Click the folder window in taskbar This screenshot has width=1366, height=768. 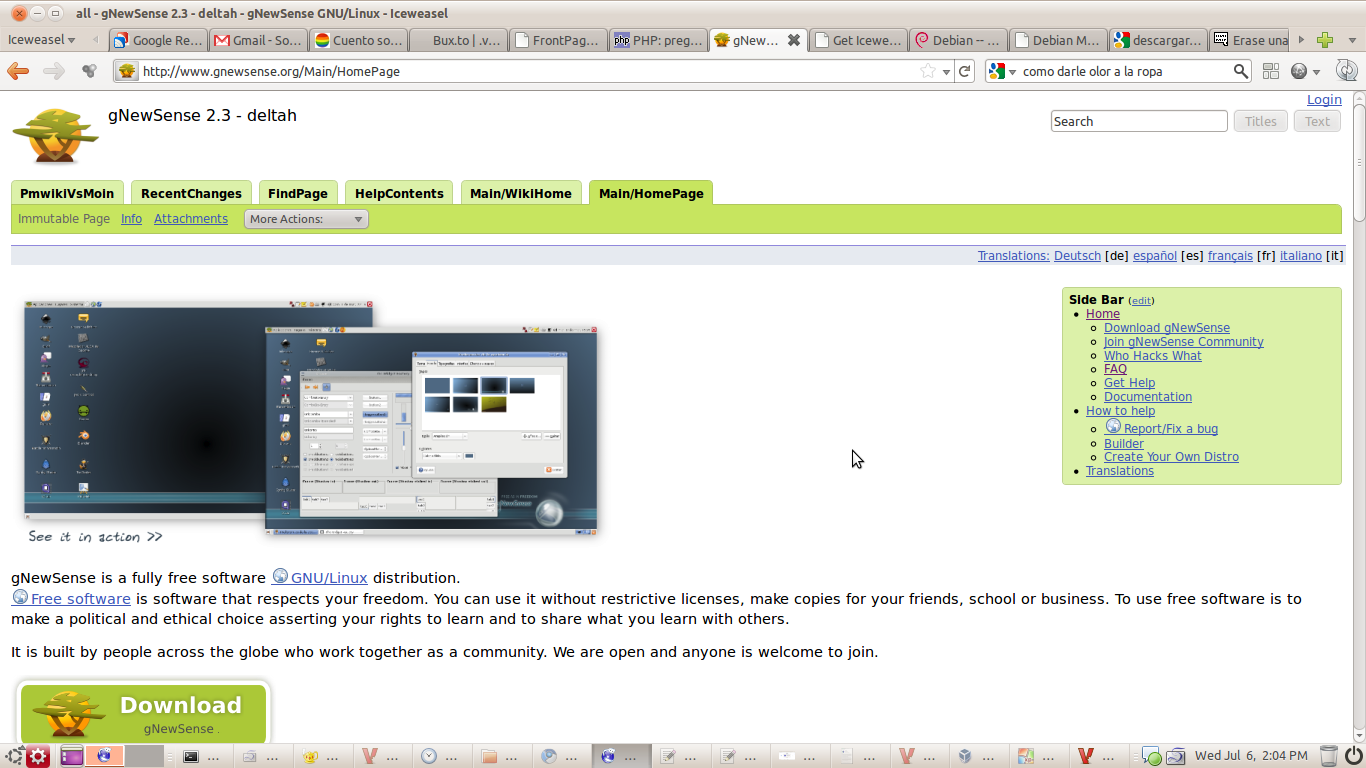tap(499, 756)
